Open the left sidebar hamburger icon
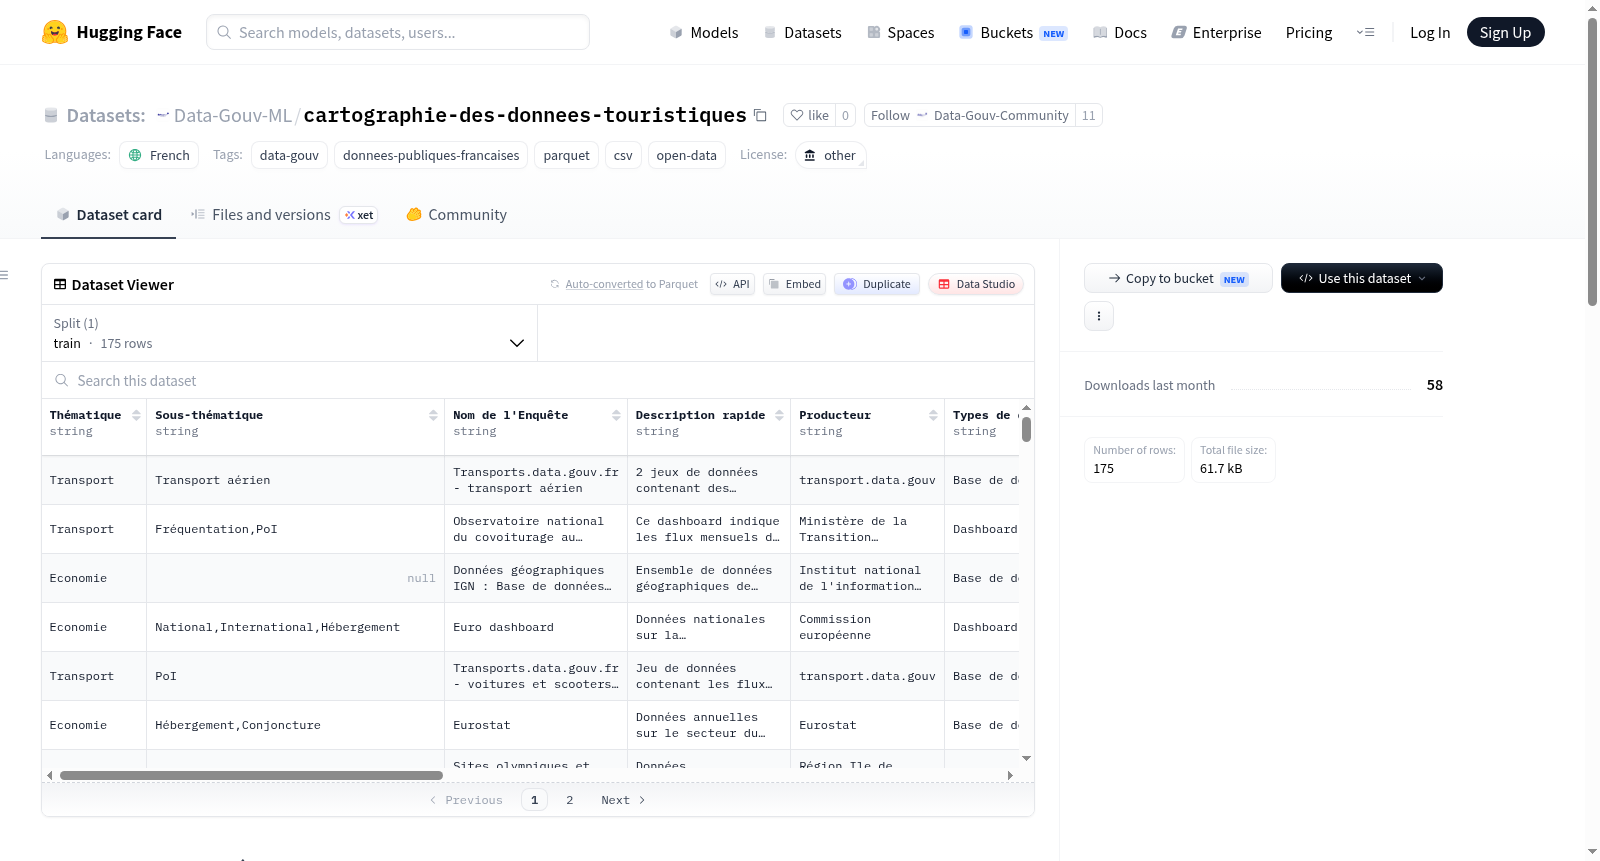Viewport: 1600px width, 861px height. (x=4, y=275)
